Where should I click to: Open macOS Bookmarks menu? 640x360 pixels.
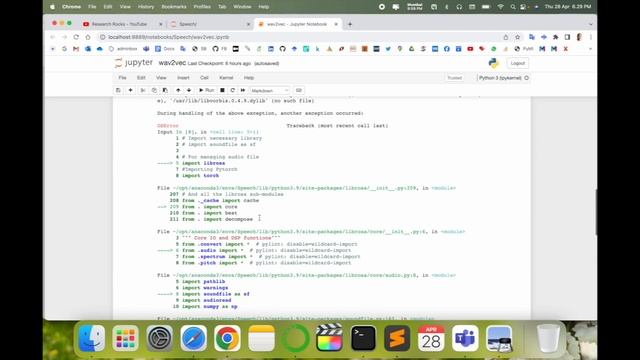(x=174, y=7)
